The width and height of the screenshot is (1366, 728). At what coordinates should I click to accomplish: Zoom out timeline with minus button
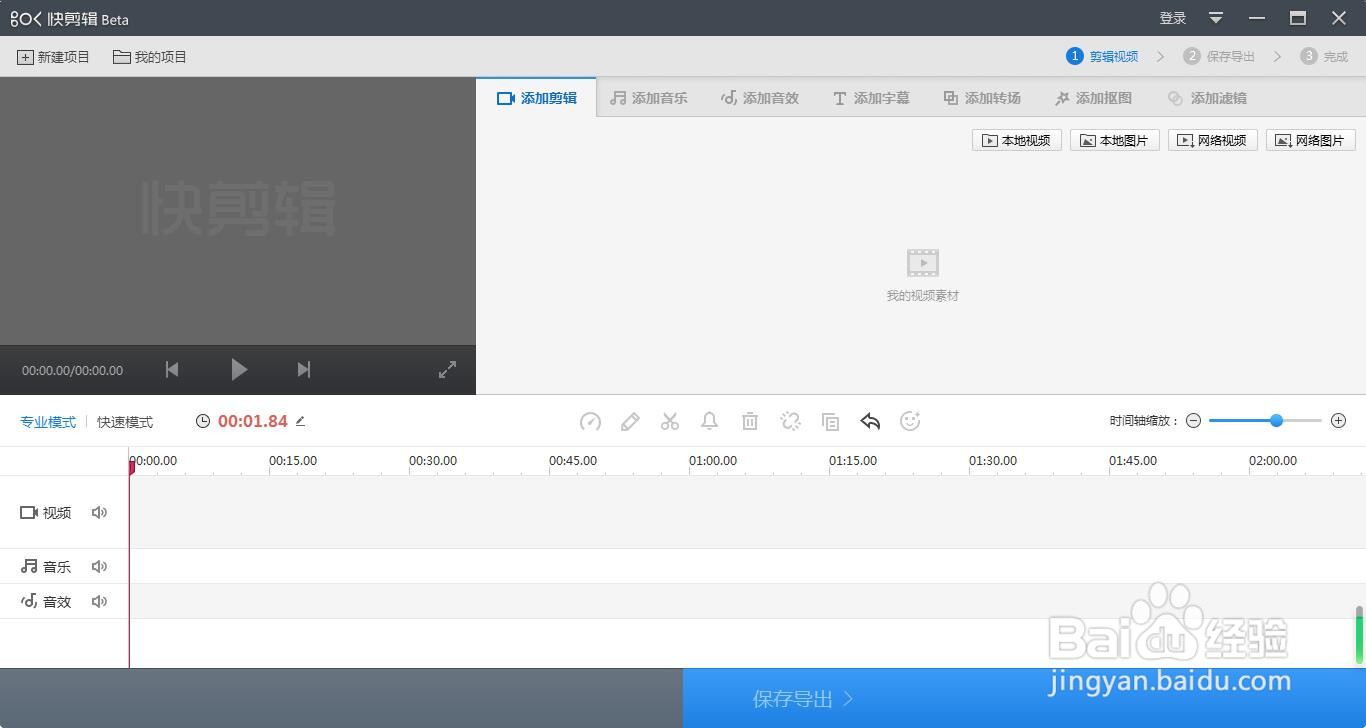pyautogui.click(x=1193, y=421)
